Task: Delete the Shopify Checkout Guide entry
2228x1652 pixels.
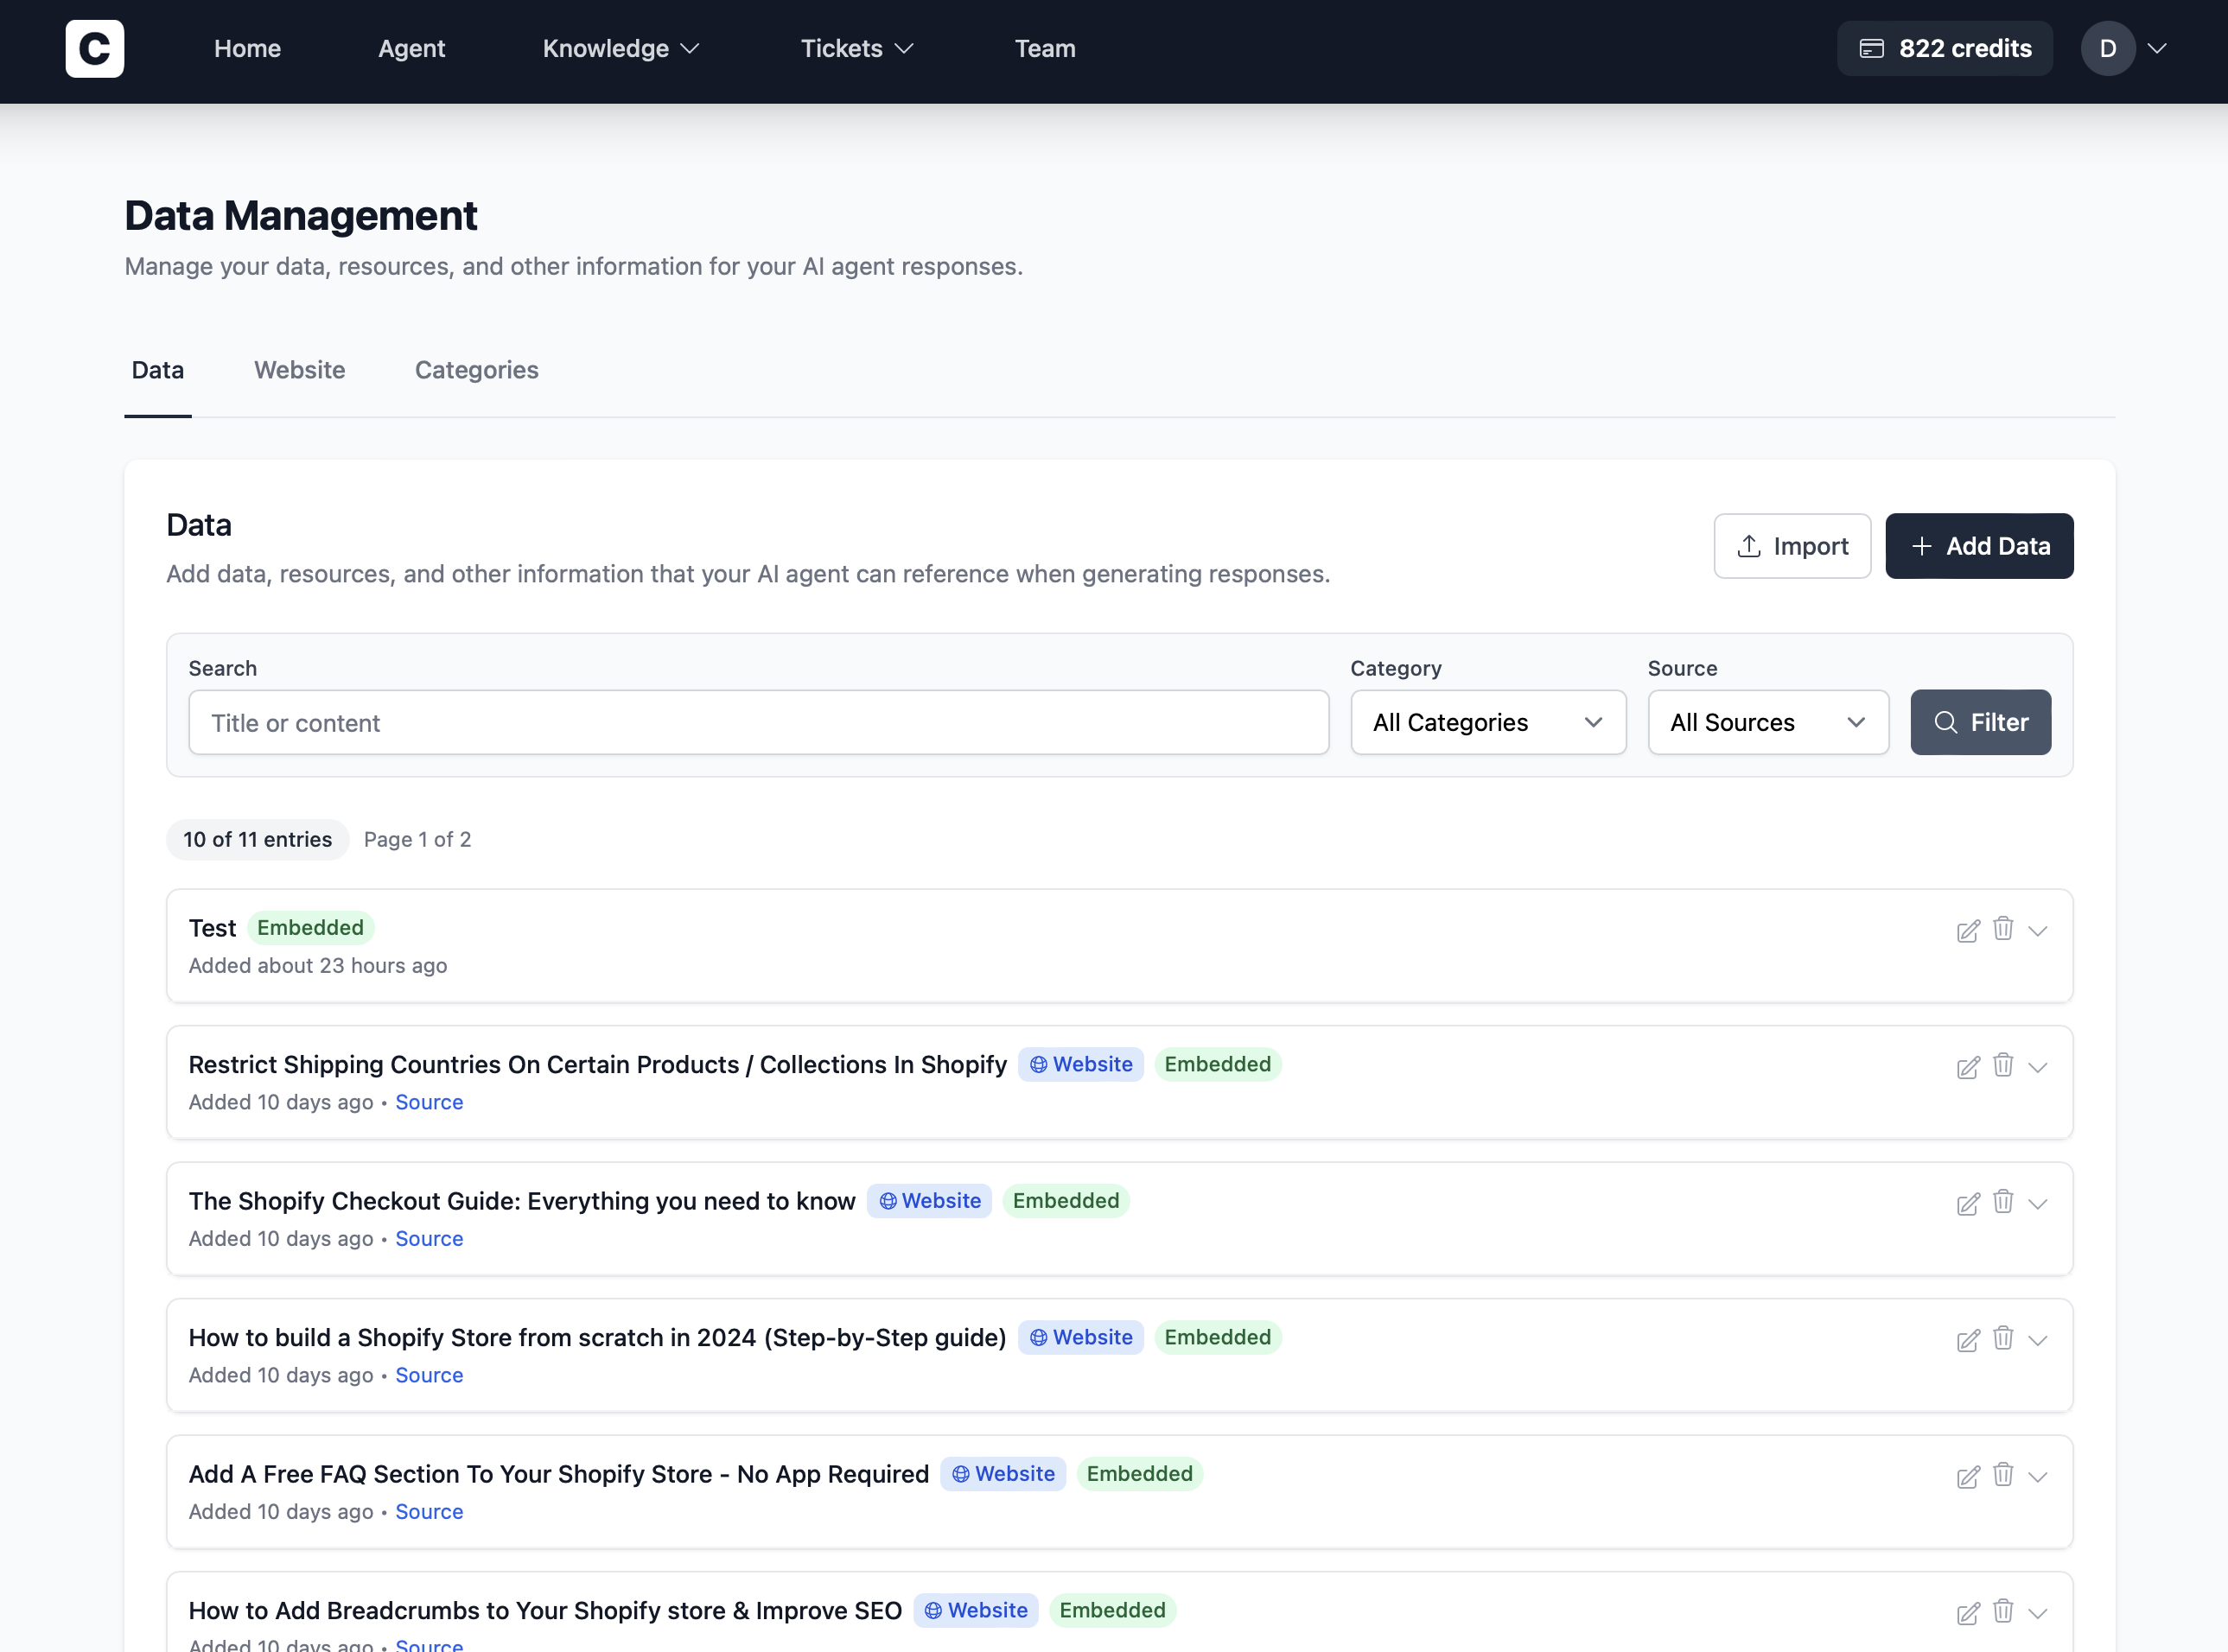Action: pyautogui.click(x=2002, y=1202)
